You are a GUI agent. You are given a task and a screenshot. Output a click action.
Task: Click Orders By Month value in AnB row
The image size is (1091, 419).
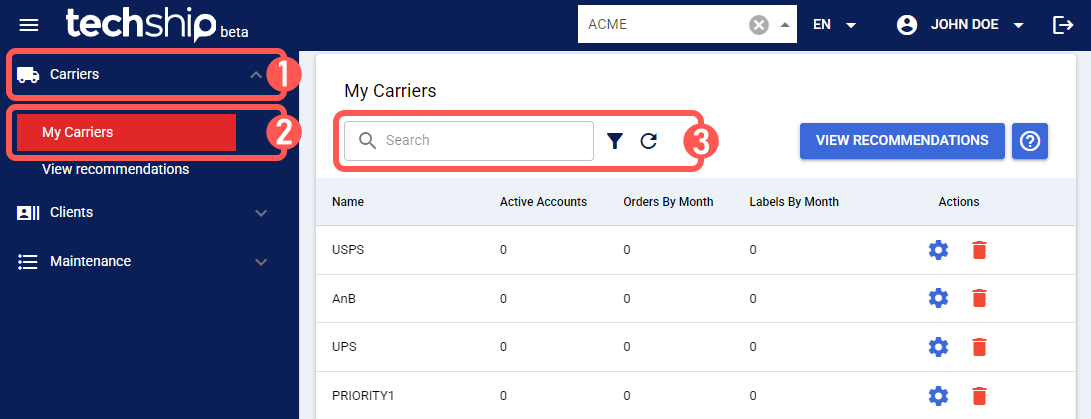[x=627, y=299]
